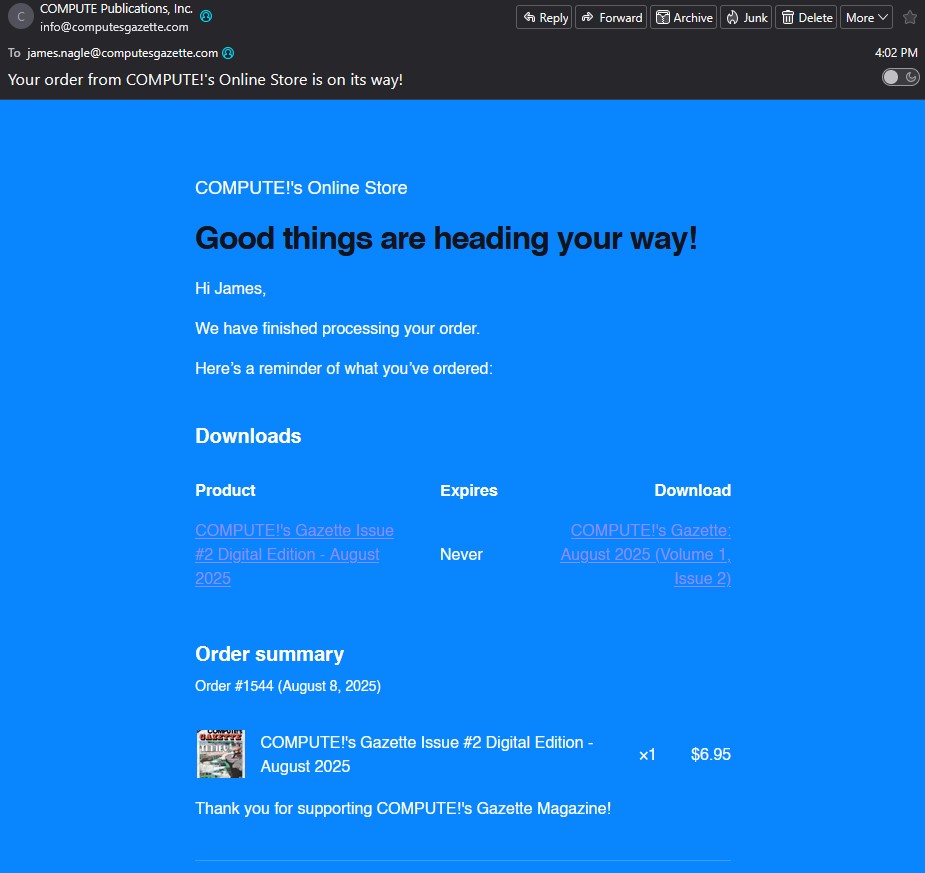Open recipient contact icon beside james.nagle address
Image resolution: width=925 pixels, height=873 pixels.
(228, 53)
